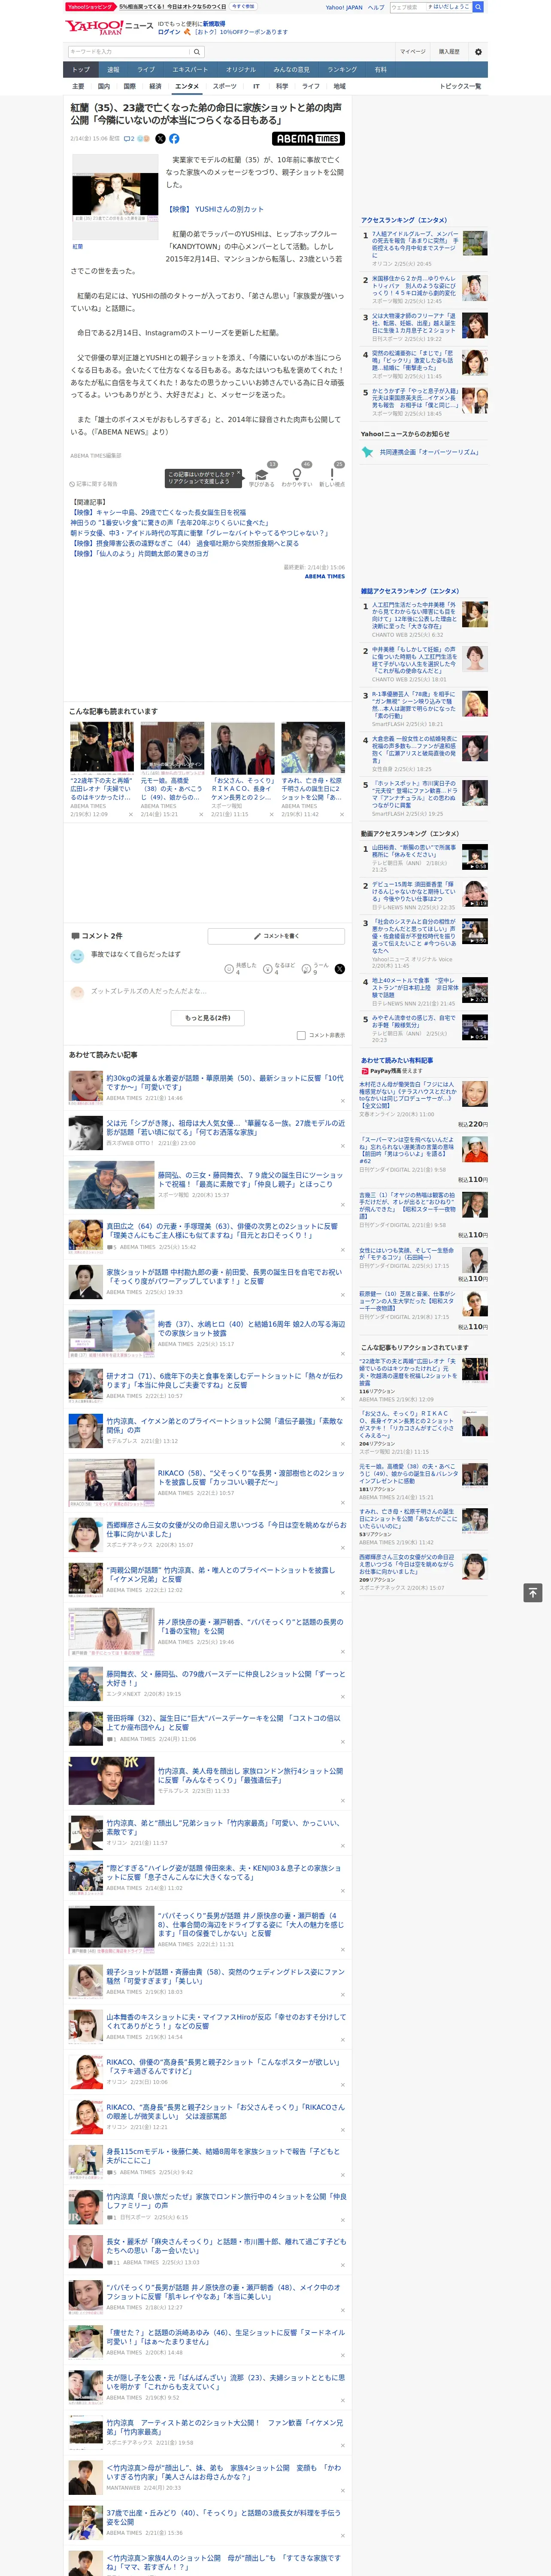Click the pencil コメントを書く button
The image size is (551, 2576).
(x=277, y=936)
